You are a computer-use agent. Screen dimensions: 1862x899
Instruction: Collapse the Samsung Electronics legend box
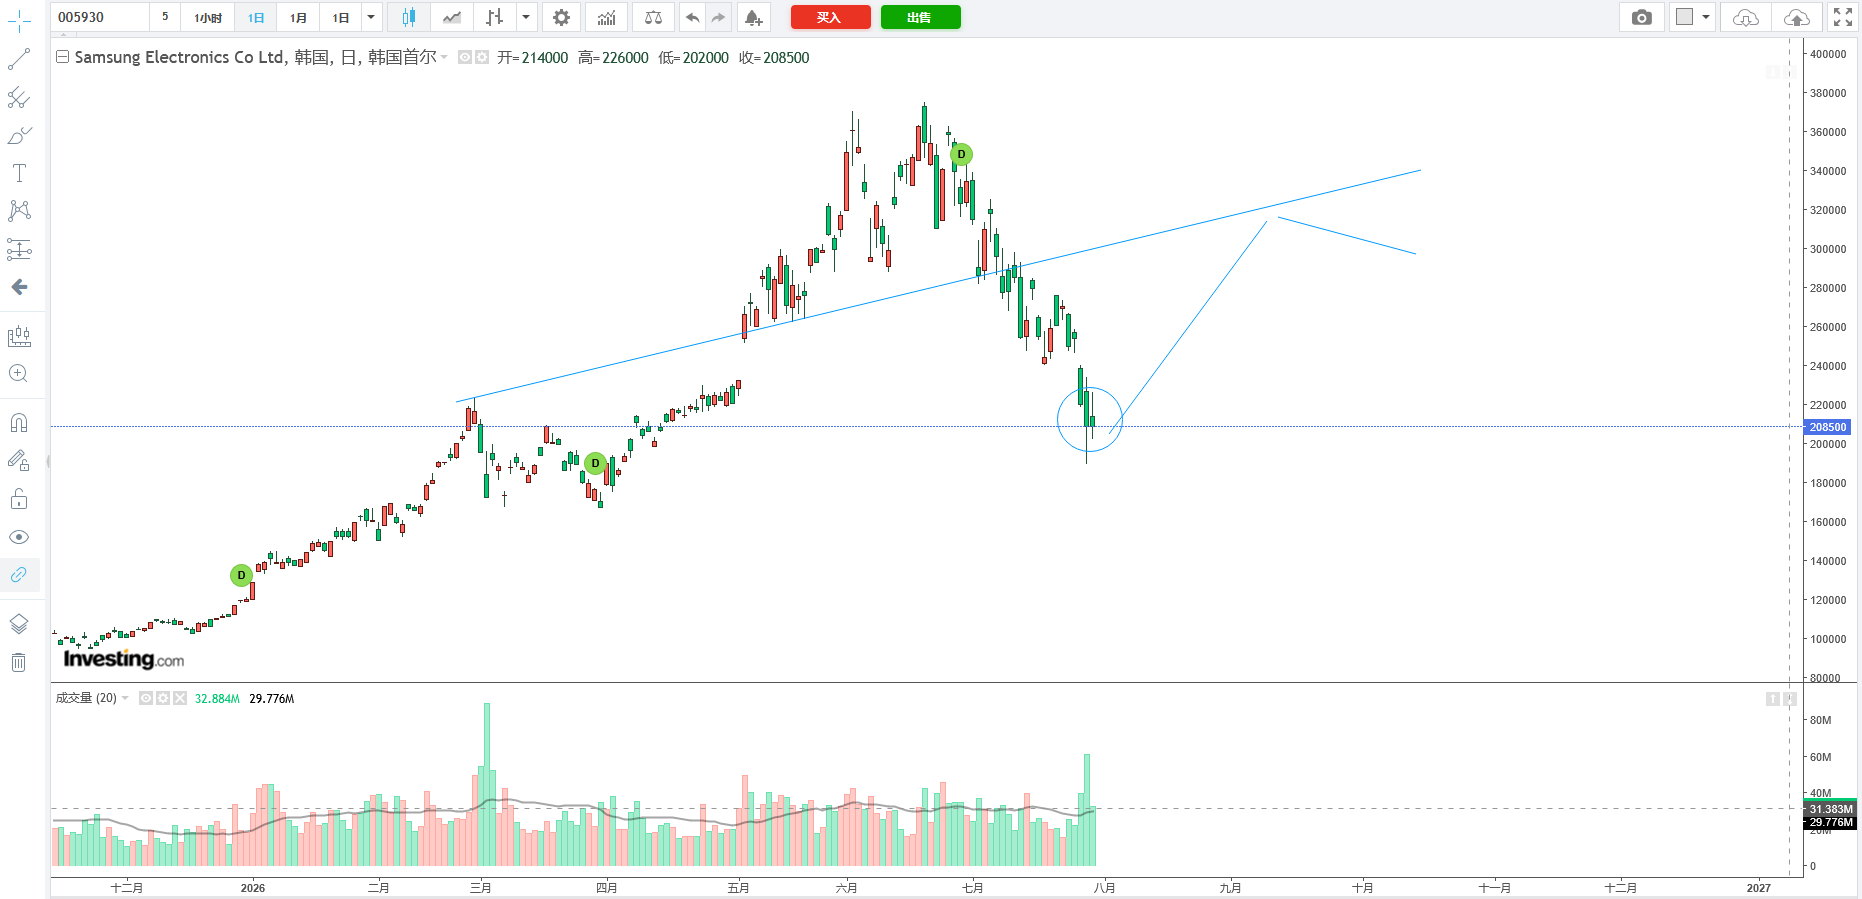(62, 57)
